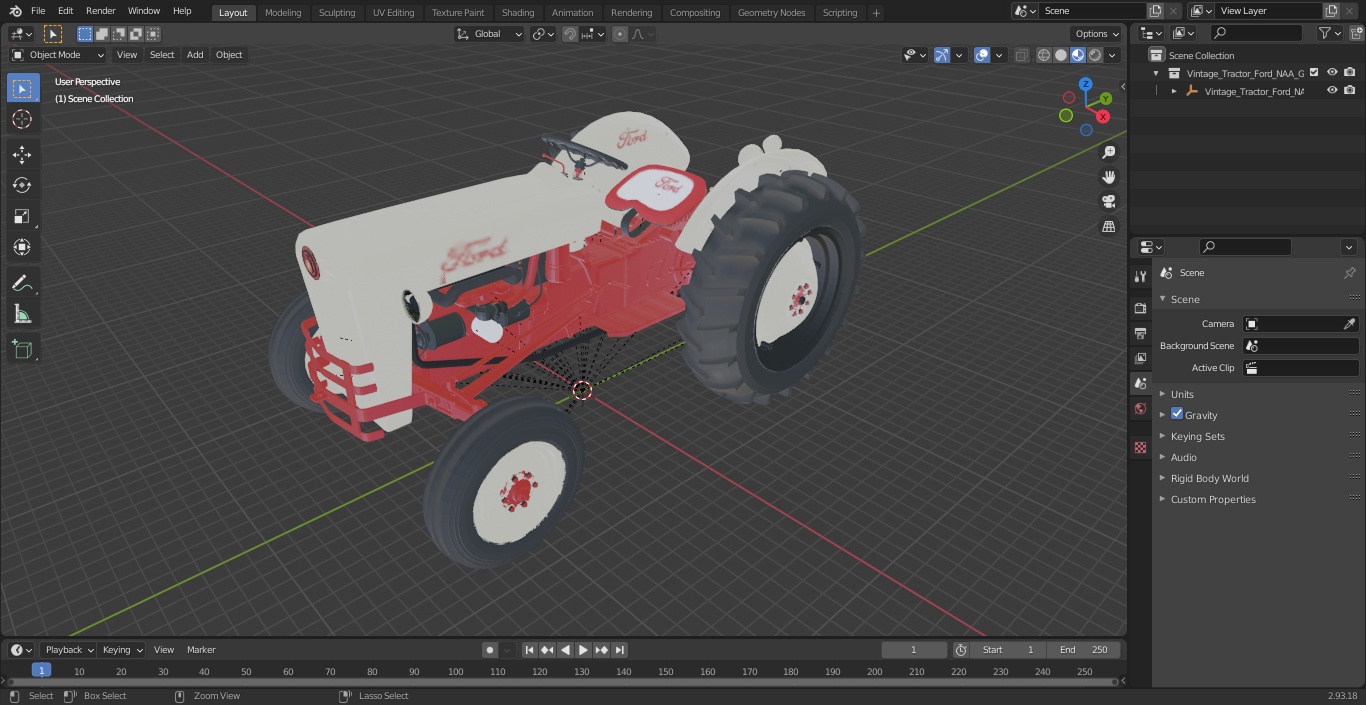
Task: Toggle snapping magnet icon
Action: (x=570, y=34)
